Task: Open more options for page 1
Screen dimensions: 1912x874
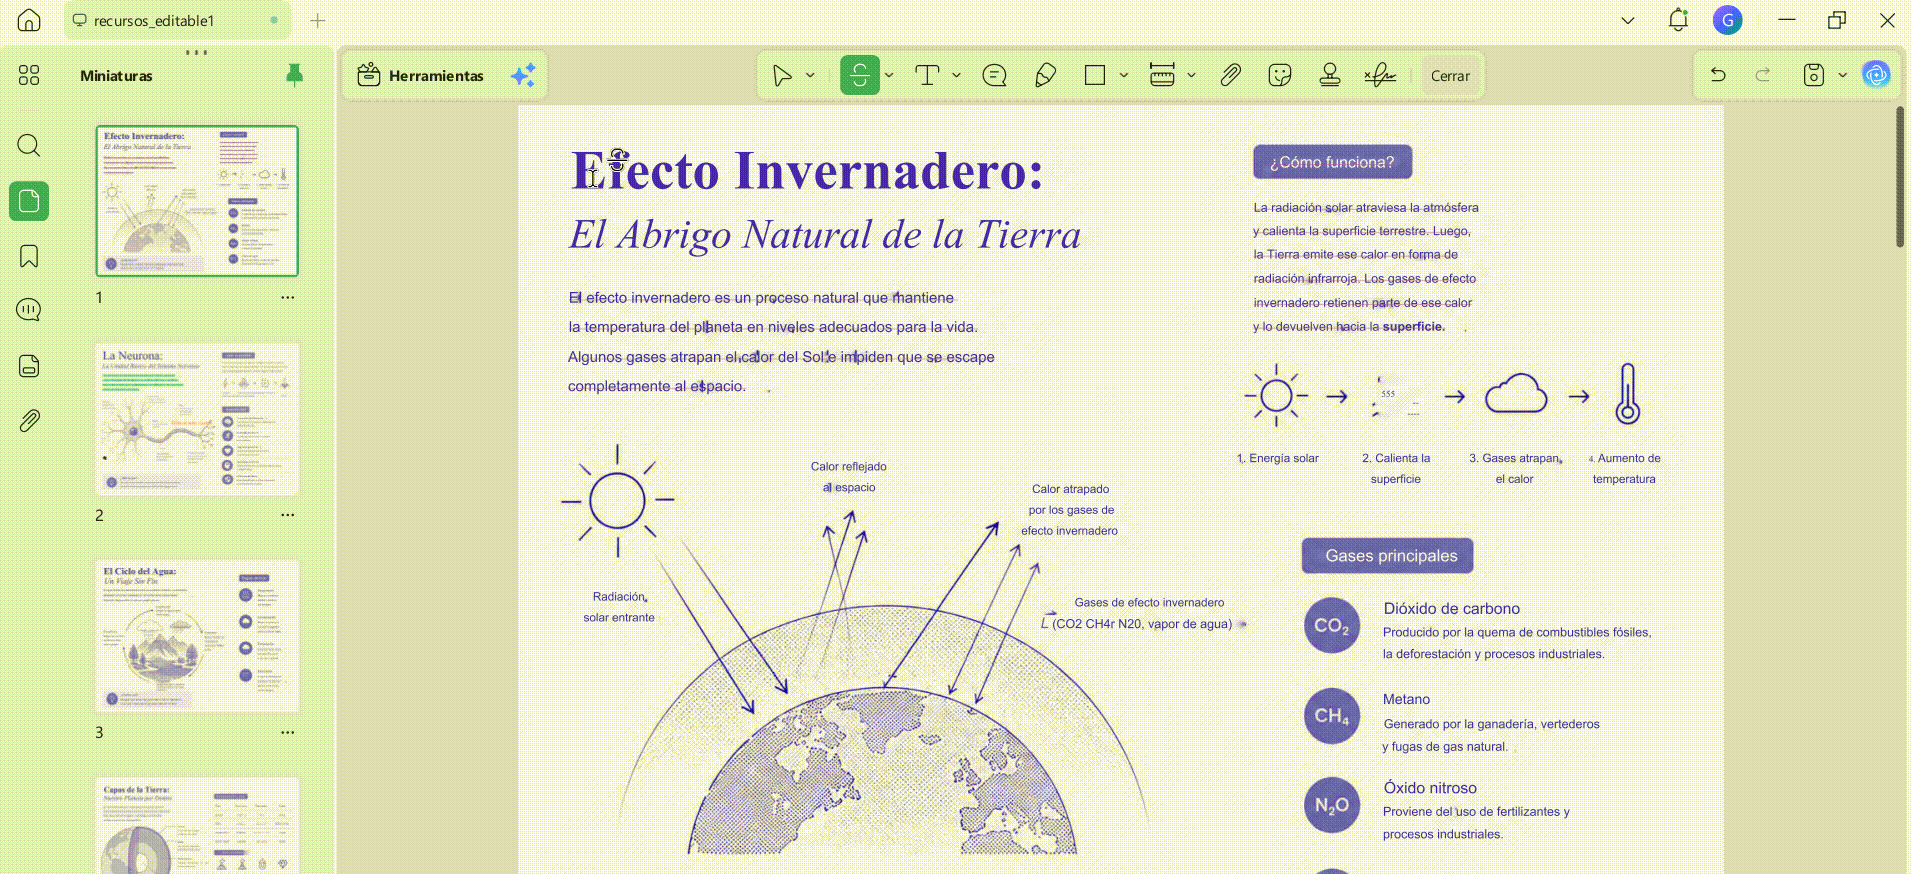Action: point(288,297)
